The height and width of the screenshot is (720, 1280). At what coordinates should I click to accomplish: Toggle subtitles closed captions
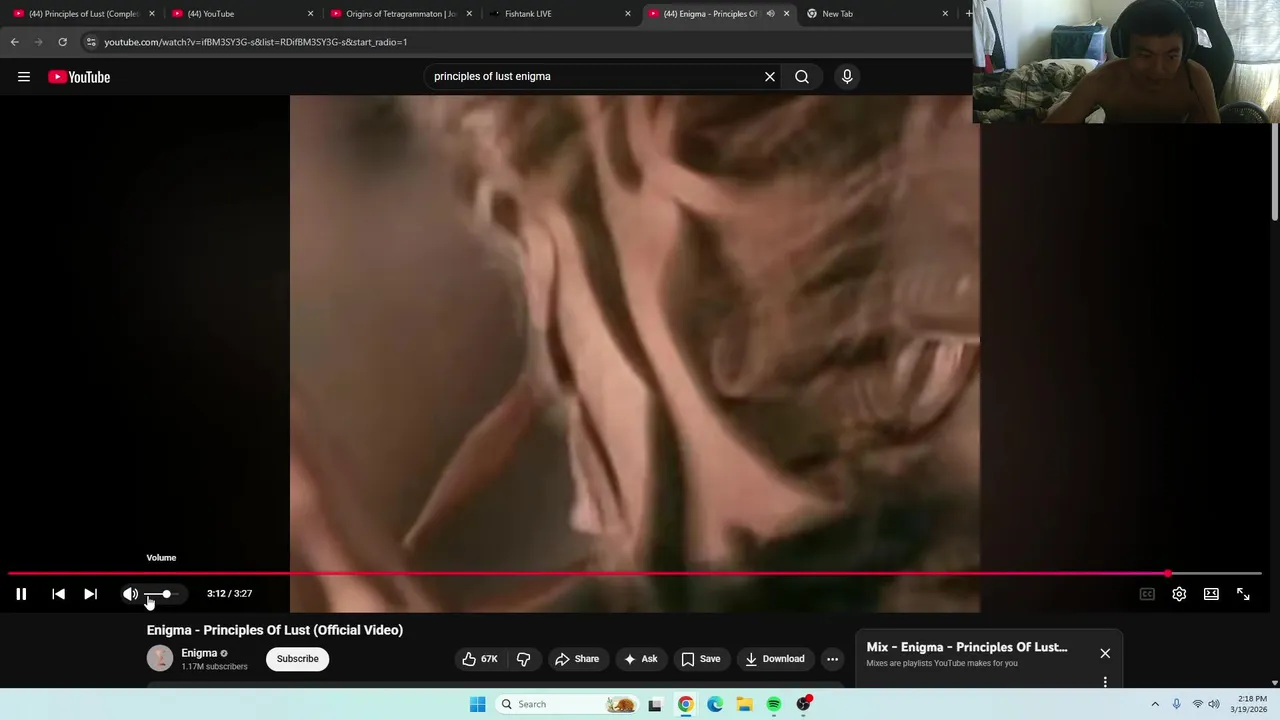click(1147, 594)
